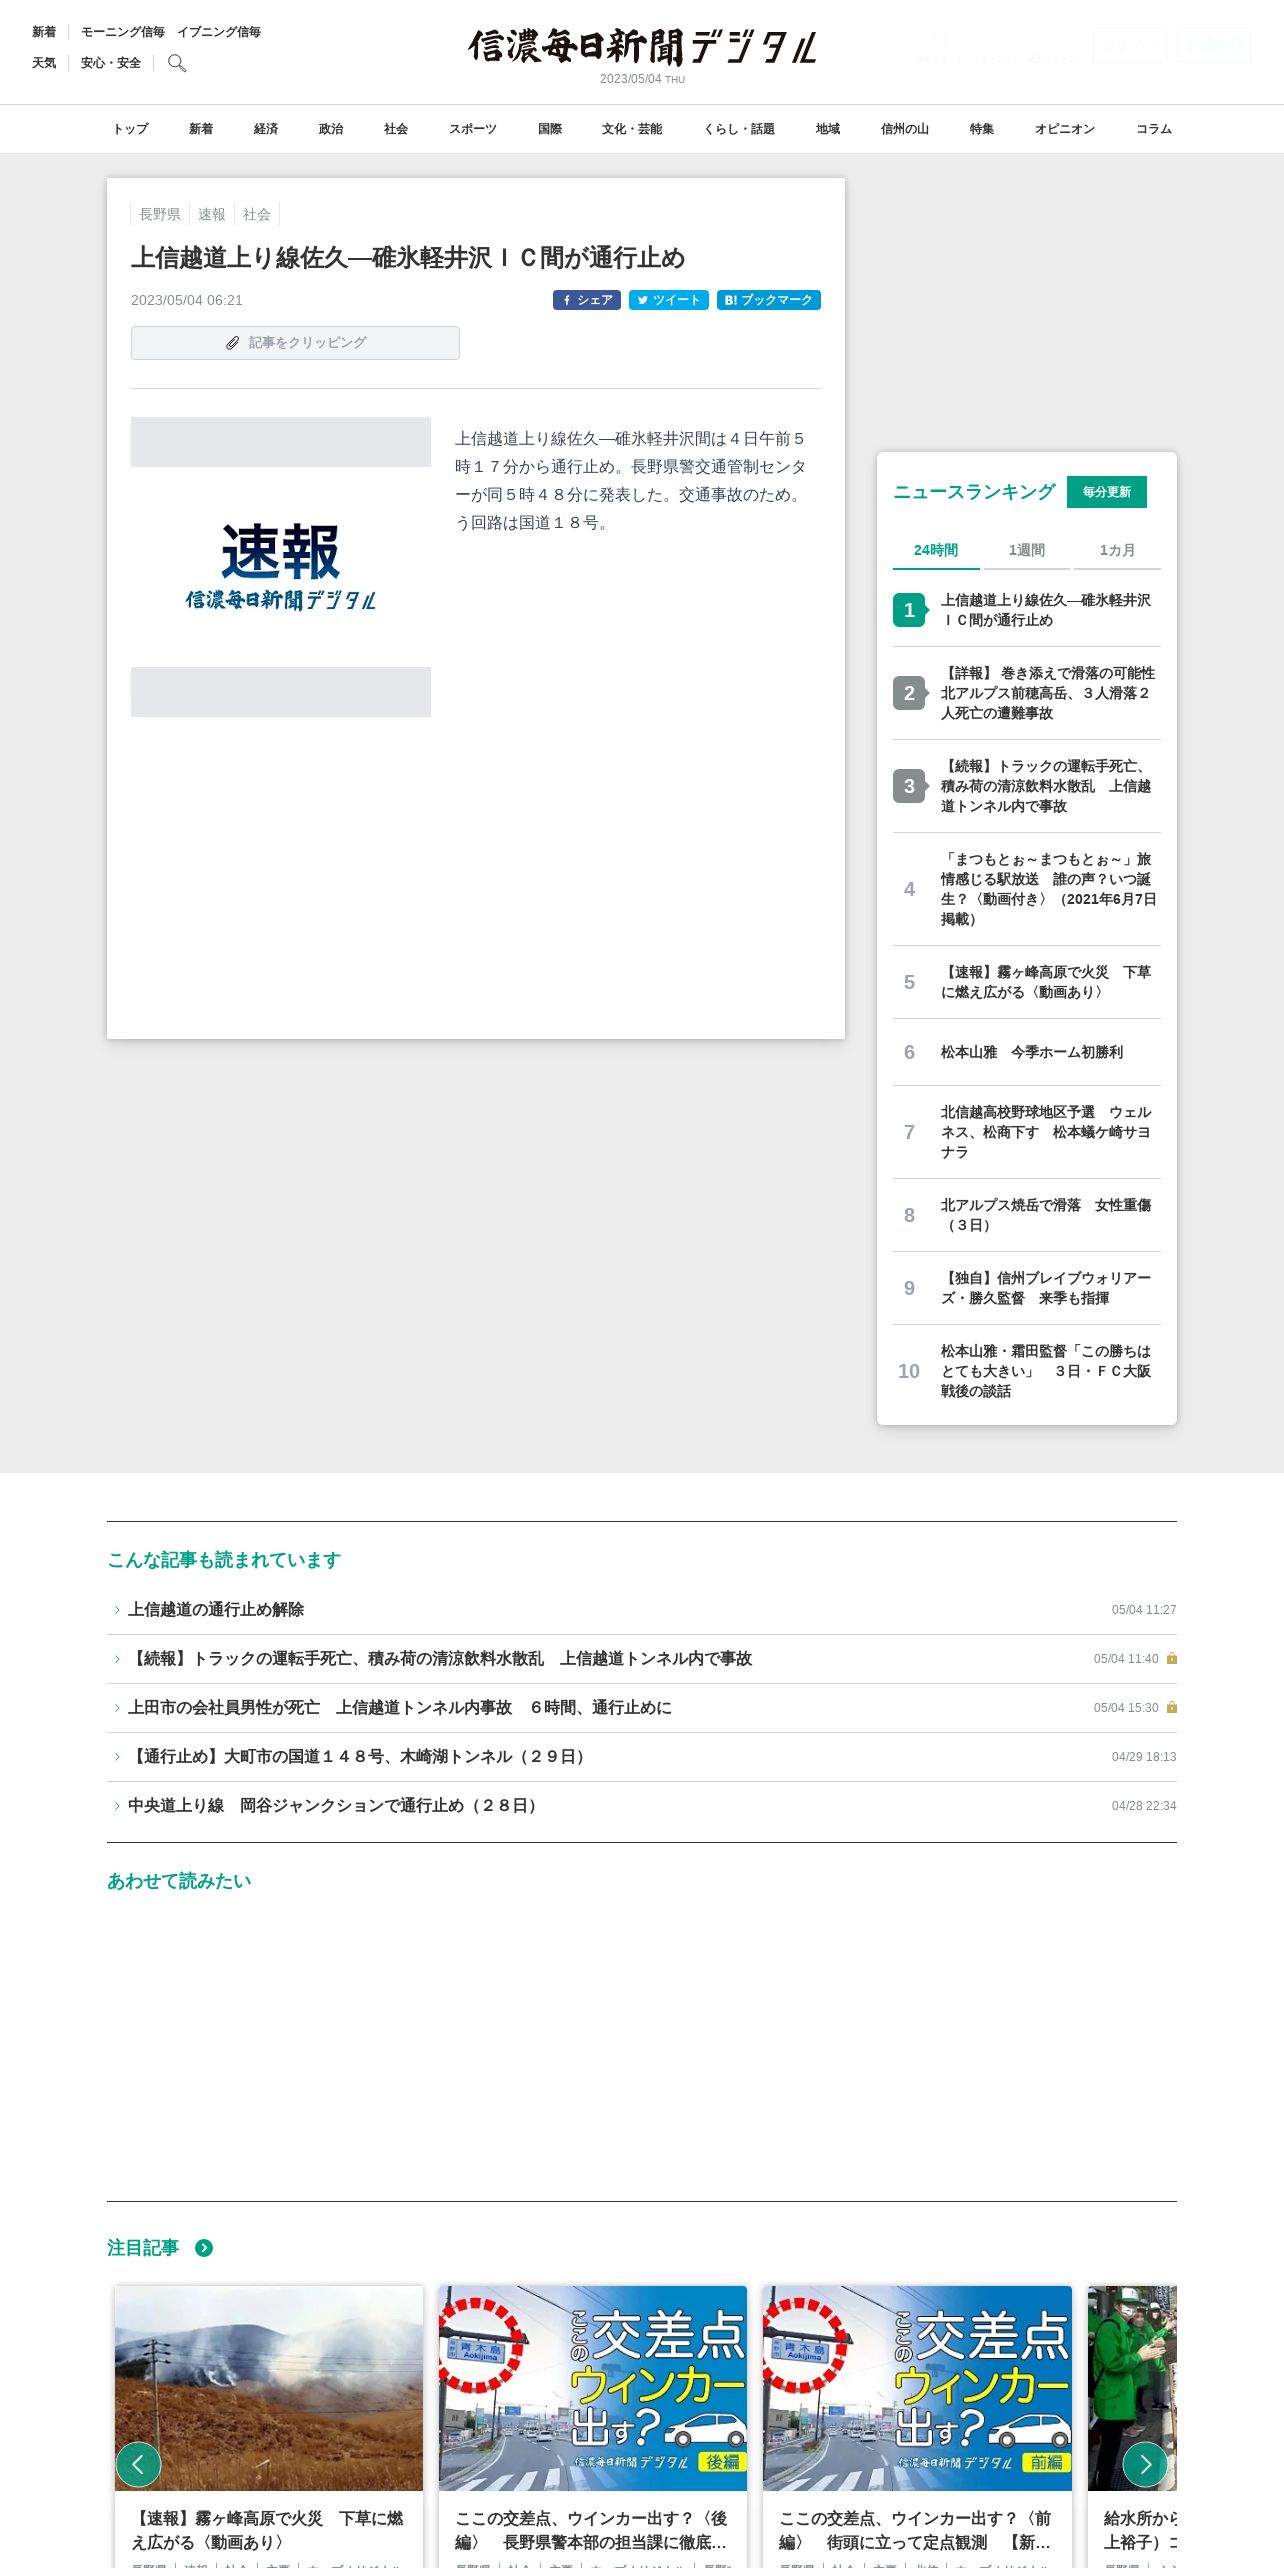The width and height of the screenshot is (1284, 2568).
Task: Open 【続報】 related article dated 05/04 11:40
Action: pos(642,1658)
